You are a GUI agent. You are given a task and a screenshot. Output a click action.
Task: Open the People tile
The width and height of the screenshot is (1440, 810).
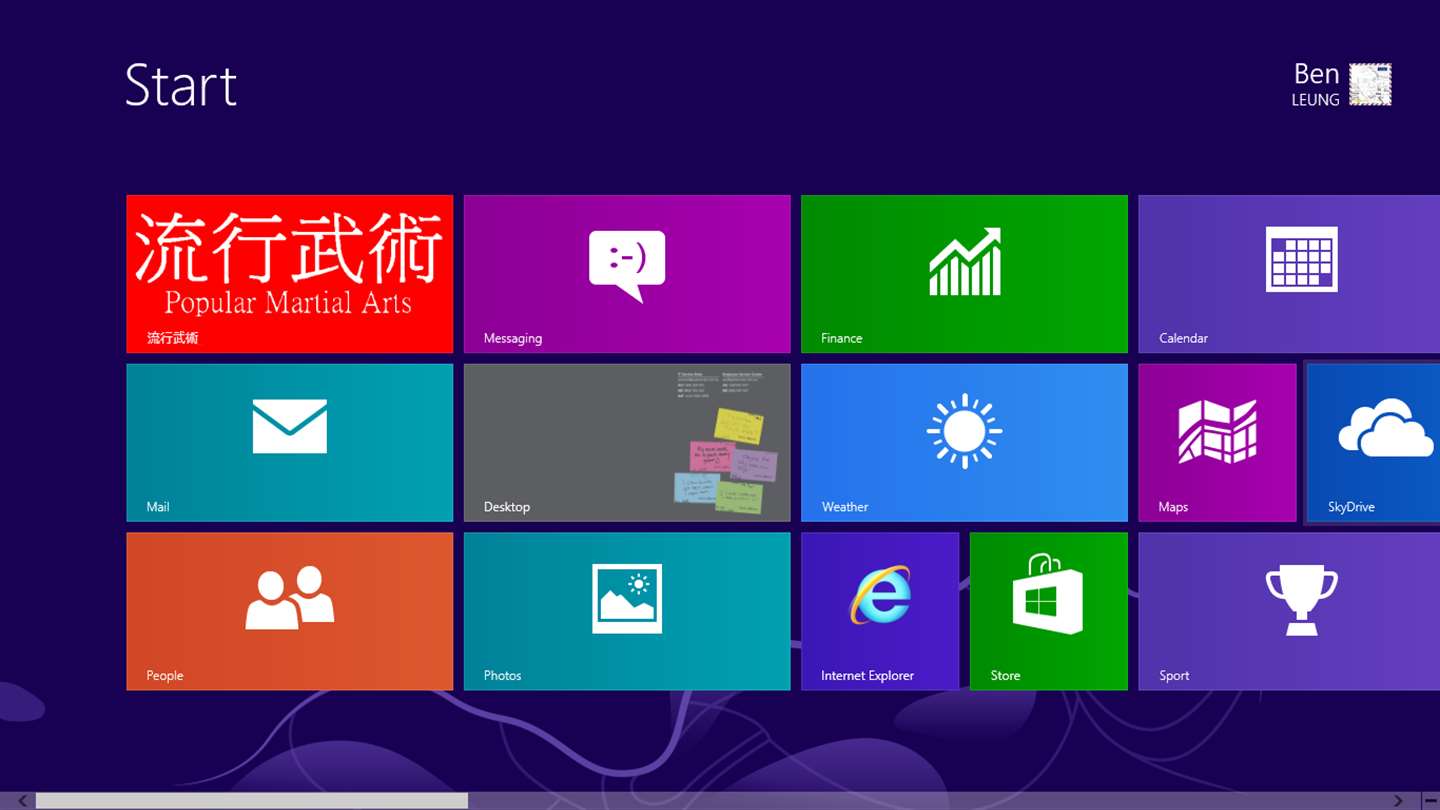click(289, 611)
